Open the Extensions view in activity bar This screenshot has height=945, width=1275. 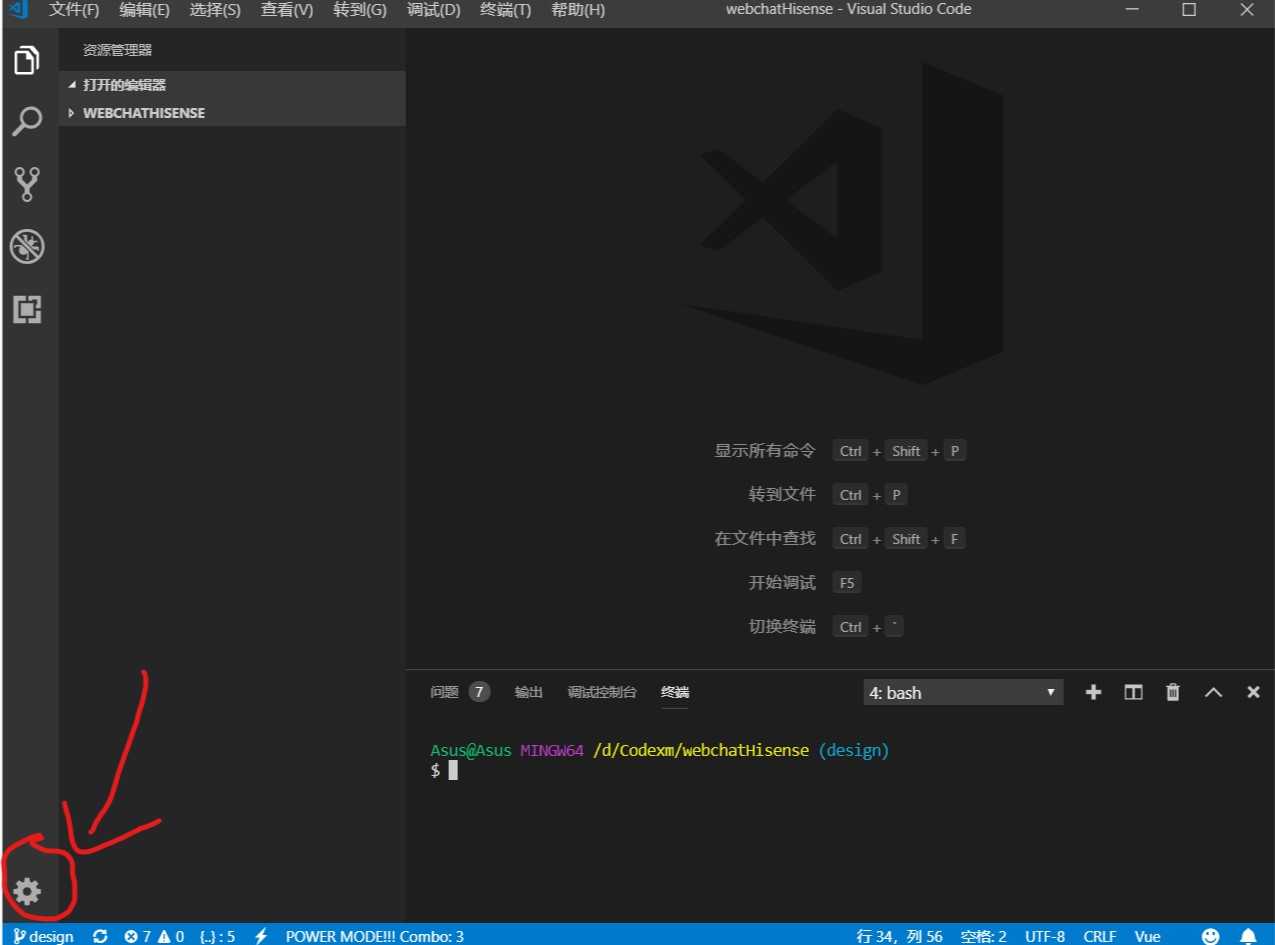27,310
